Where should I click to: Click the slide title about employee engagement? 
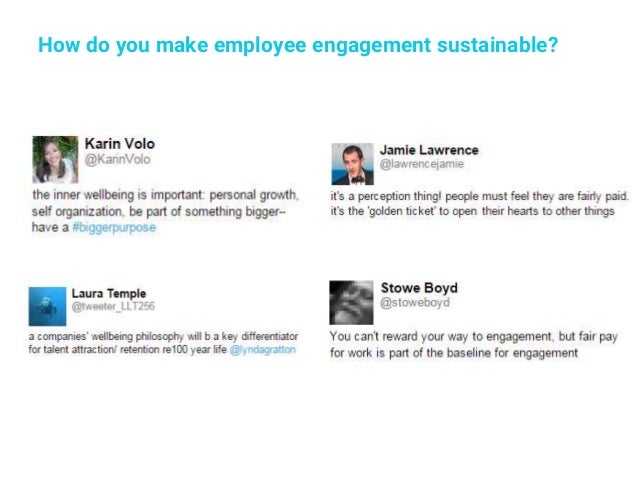(x=297, y=45)
